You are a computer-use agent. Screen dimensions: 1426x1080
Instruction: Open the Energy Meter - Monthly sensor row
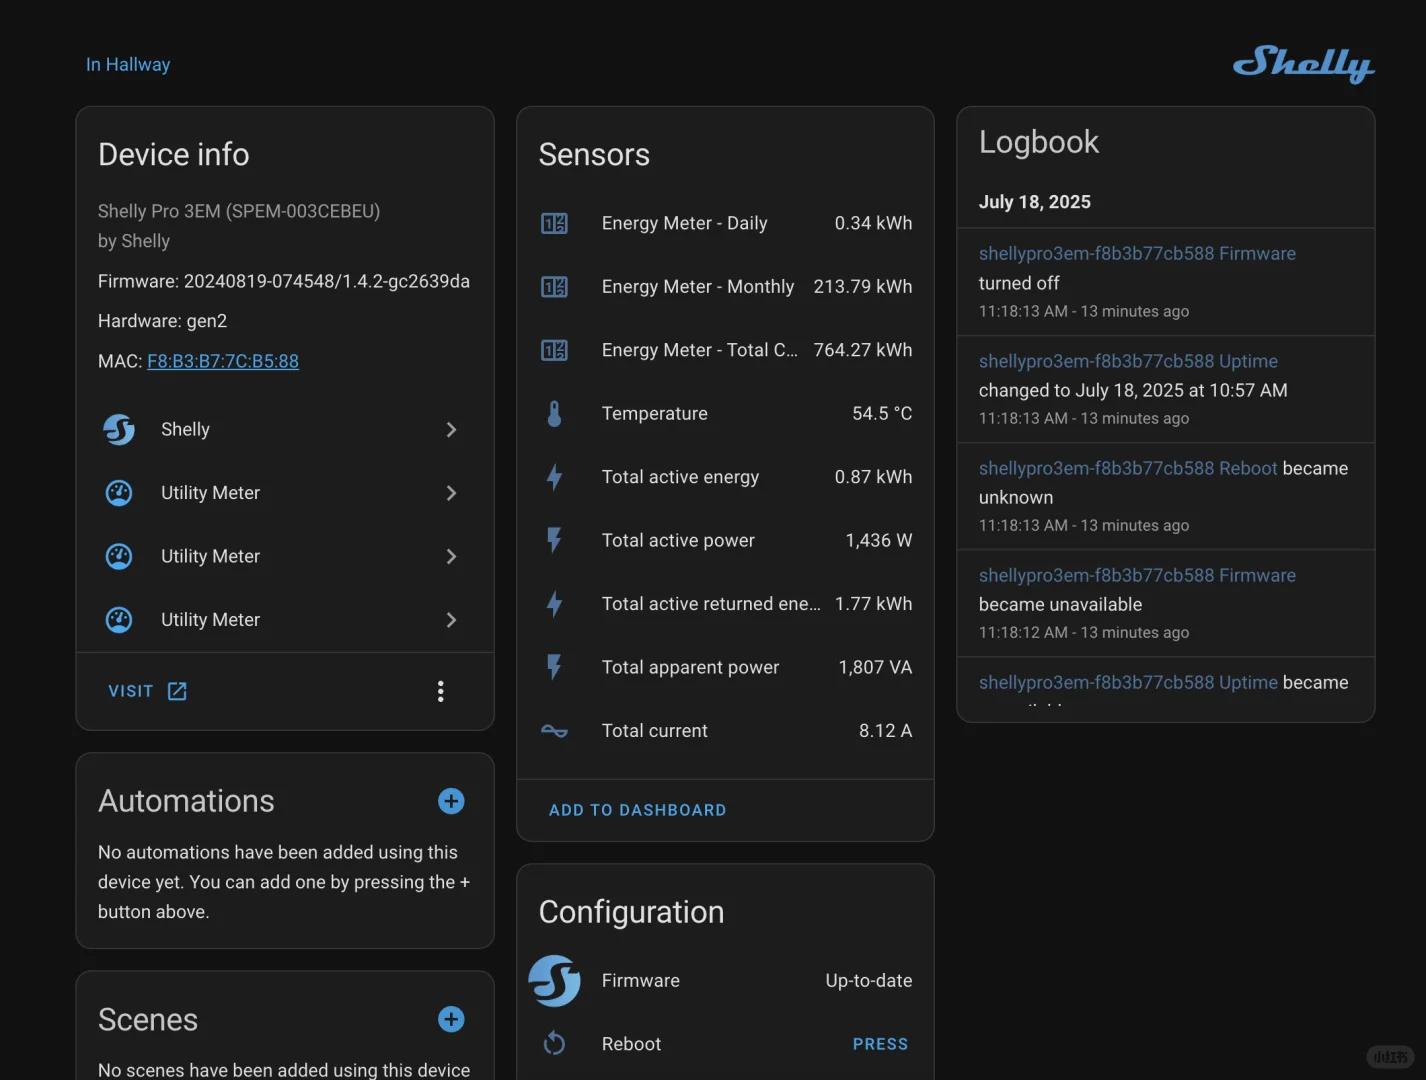pos(726,287)
